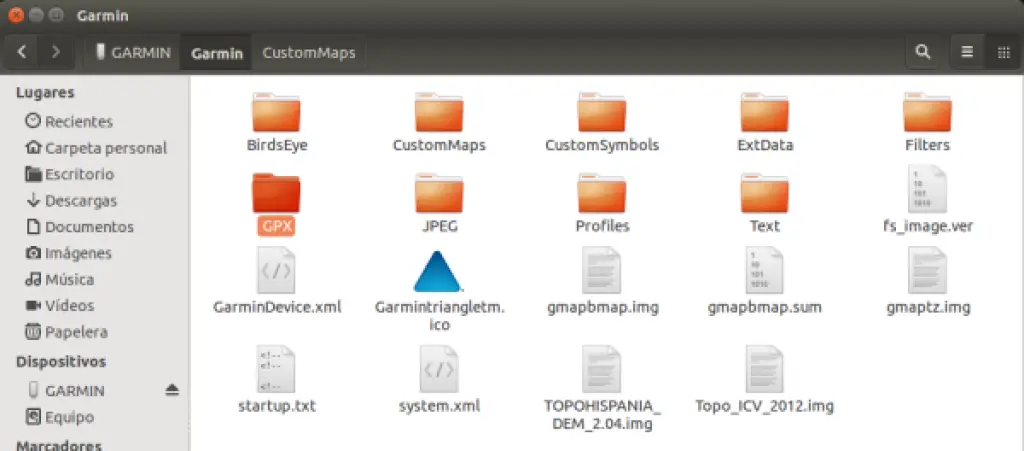This screenshot has width=1024, height=451.
Task: Open the CustomSymbols folder
Action: coord(601,112)
